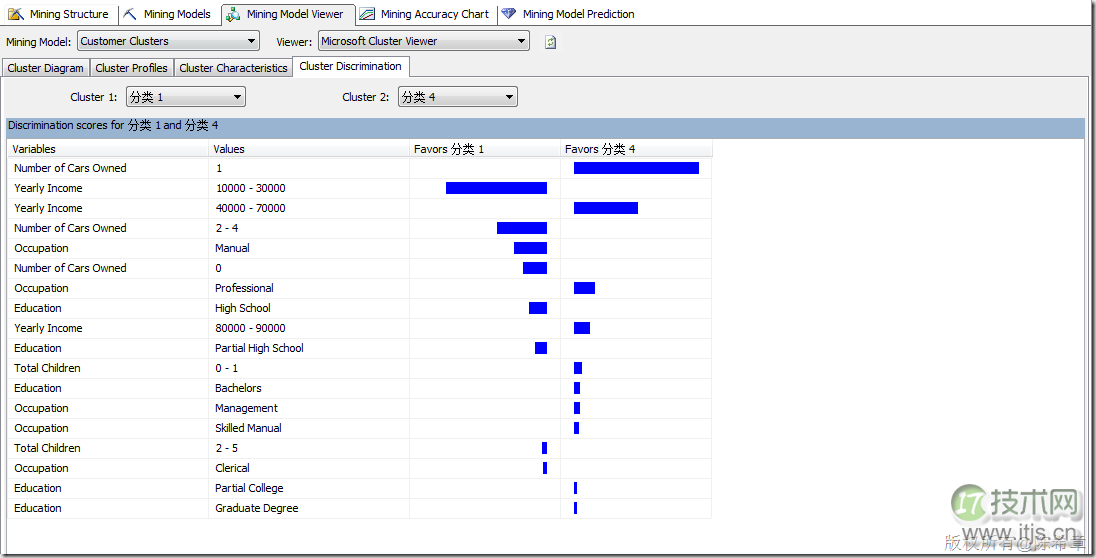Screen dimensions: 1096x558
Task: Sort by the Variables column header
Action: pyautogui.click(x=108, y=149)
